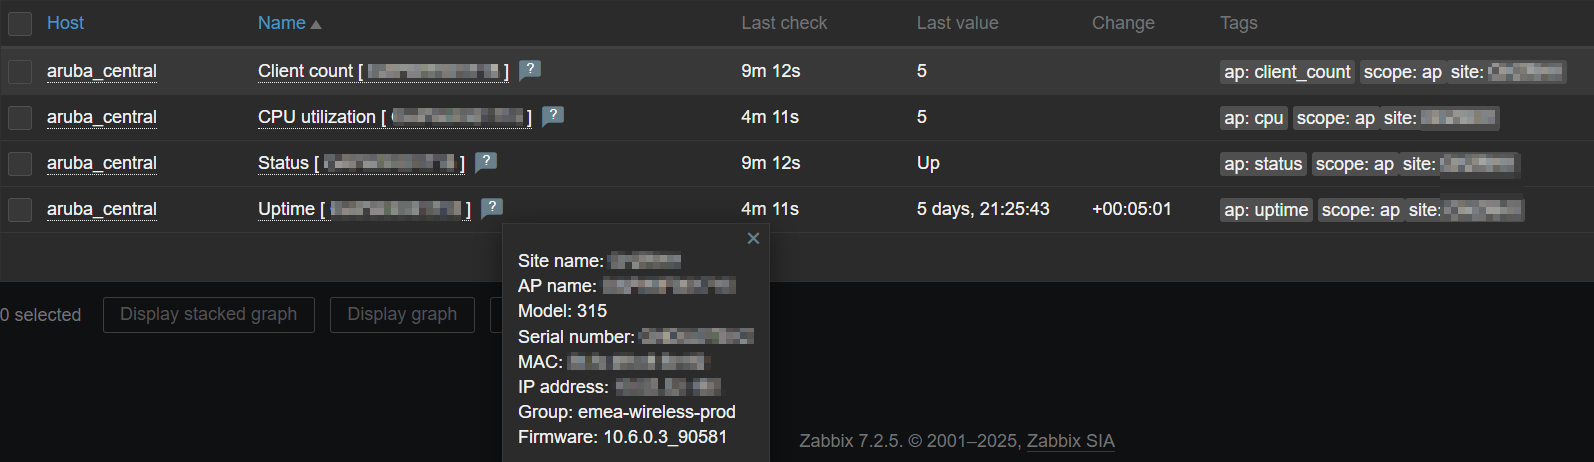1594x462 pixels.
Task: Click the help icon beside CPU utilization item
Action: point(553,115)
